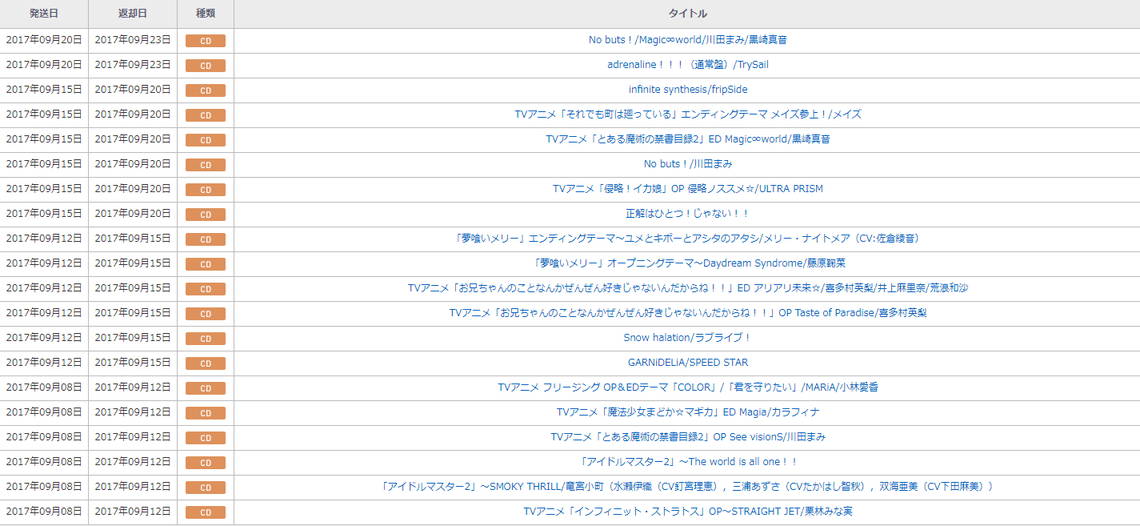The image size is (1140, 526).
Task: Open the メイズ参上！/メイズ title link
Action: point(687,114)
